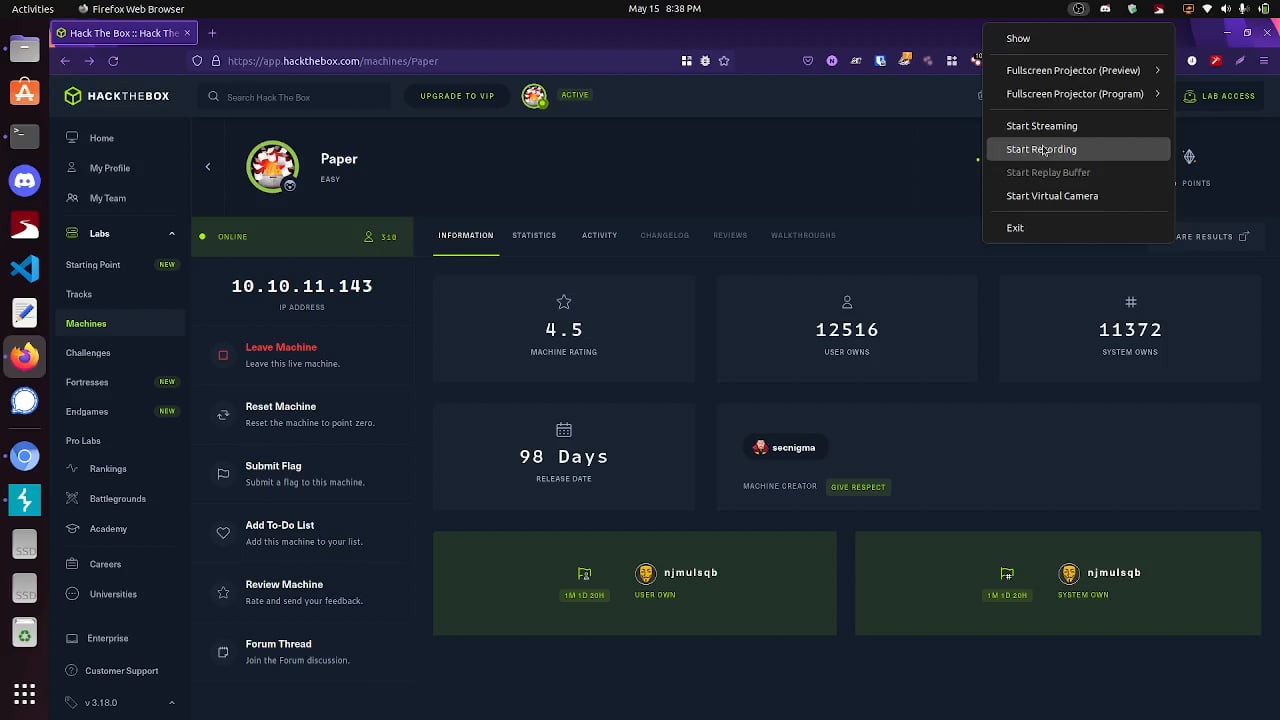Choose Show in the tray menu
This screenshot has height=720, width=1280.
[x=1078, y=38]
